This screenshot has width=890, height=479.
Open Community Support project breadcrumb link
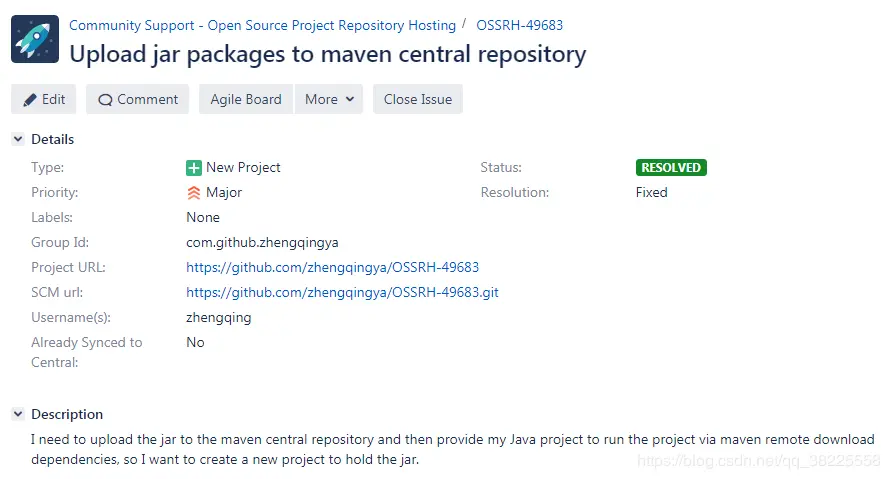(x=262, y=25)
